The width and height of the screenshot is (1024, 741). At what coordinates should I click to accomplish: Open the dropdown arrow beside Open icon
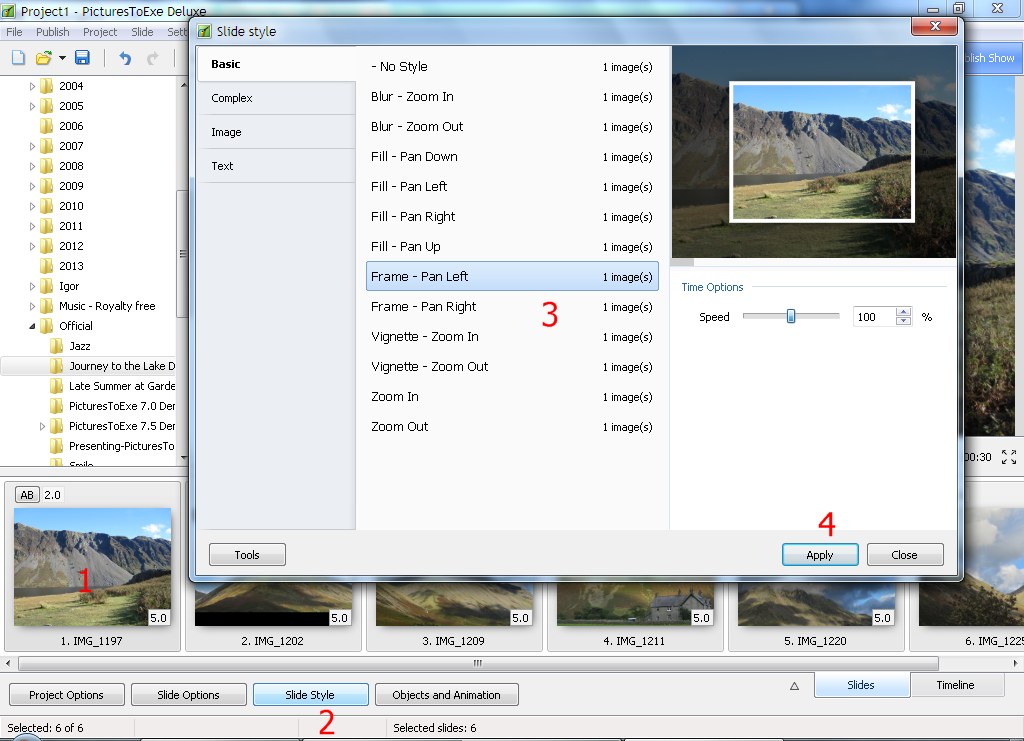62,58
